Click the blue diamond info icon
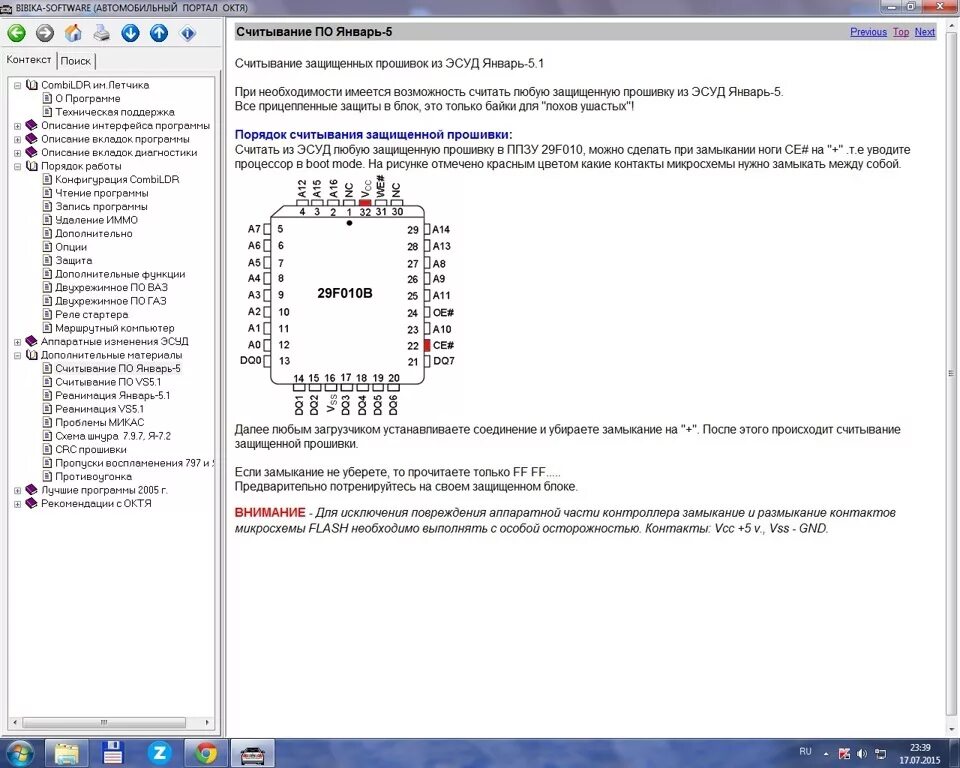 tap(187, 32)
